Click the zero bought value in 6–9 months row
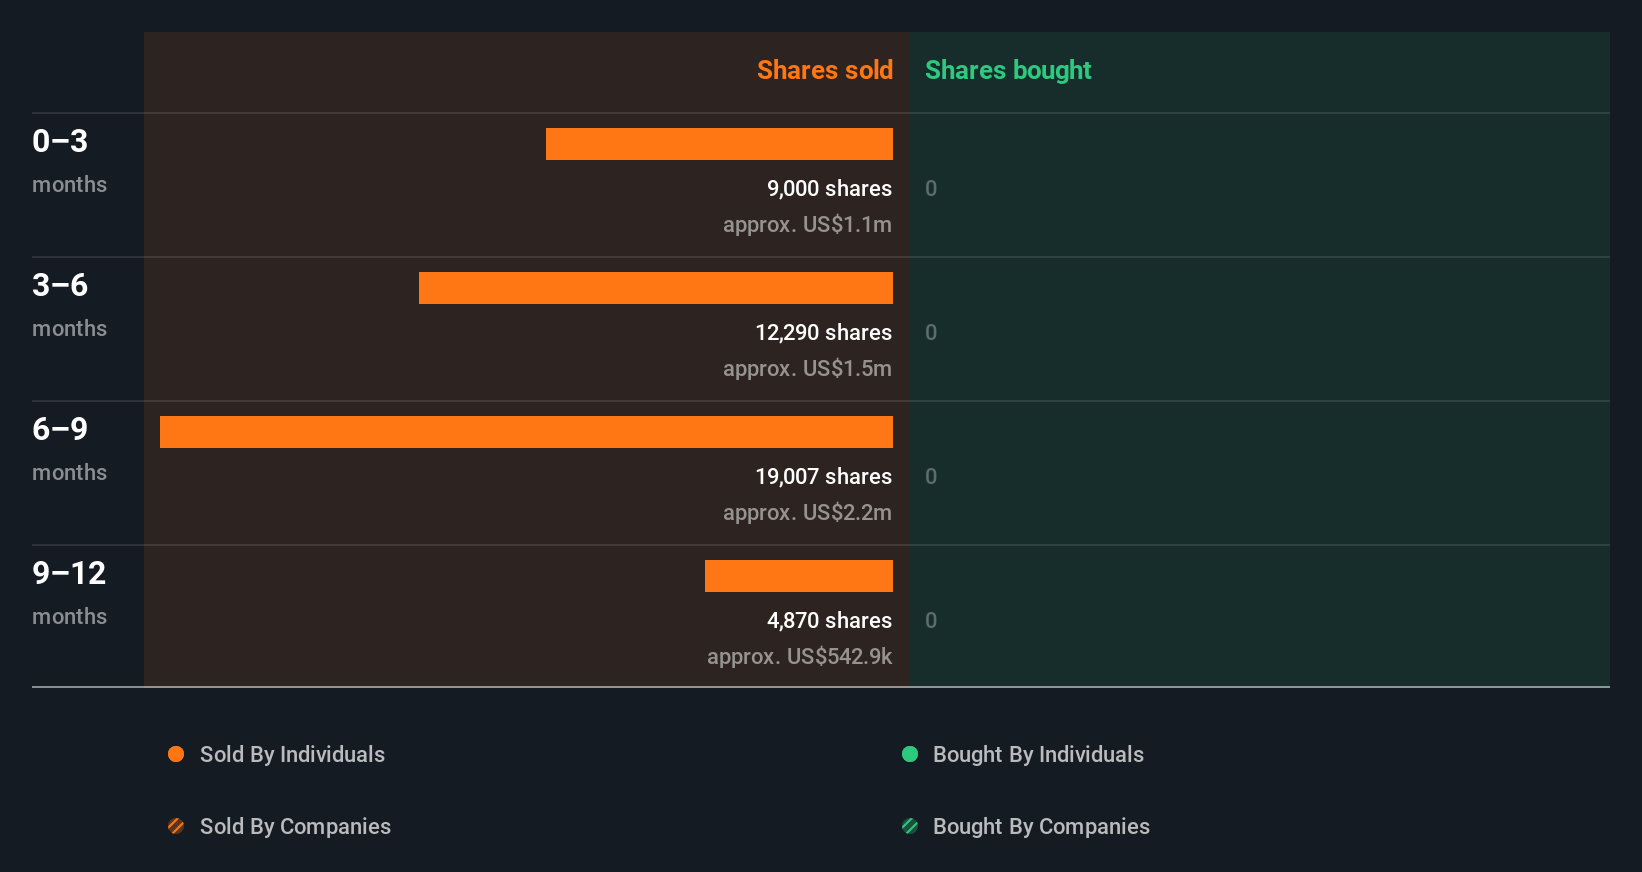Screen dimensions: 1642x872 pyautogui.click(x=931, y=477)
